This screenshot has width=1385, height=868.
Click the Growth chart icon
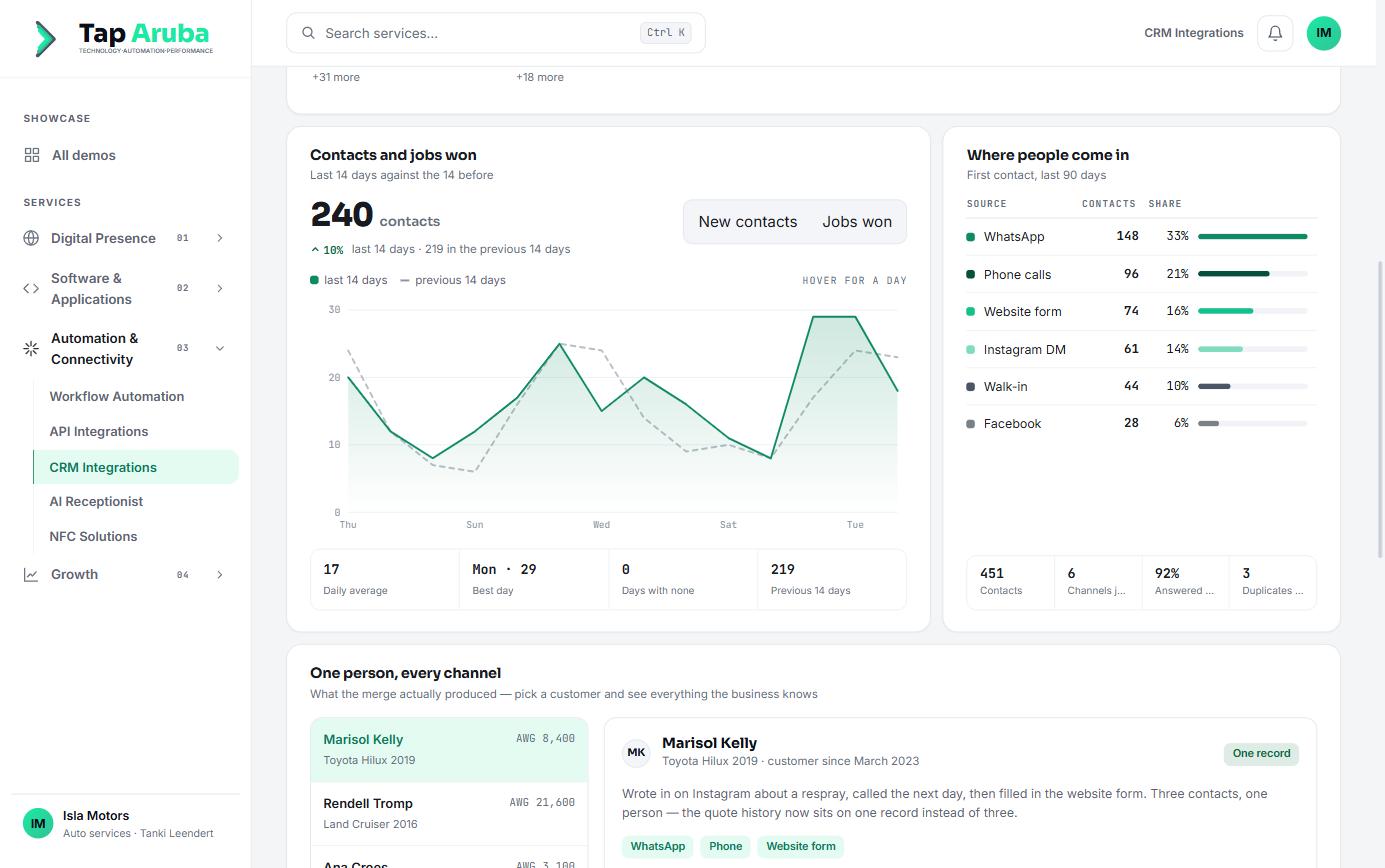coord(31,575)
